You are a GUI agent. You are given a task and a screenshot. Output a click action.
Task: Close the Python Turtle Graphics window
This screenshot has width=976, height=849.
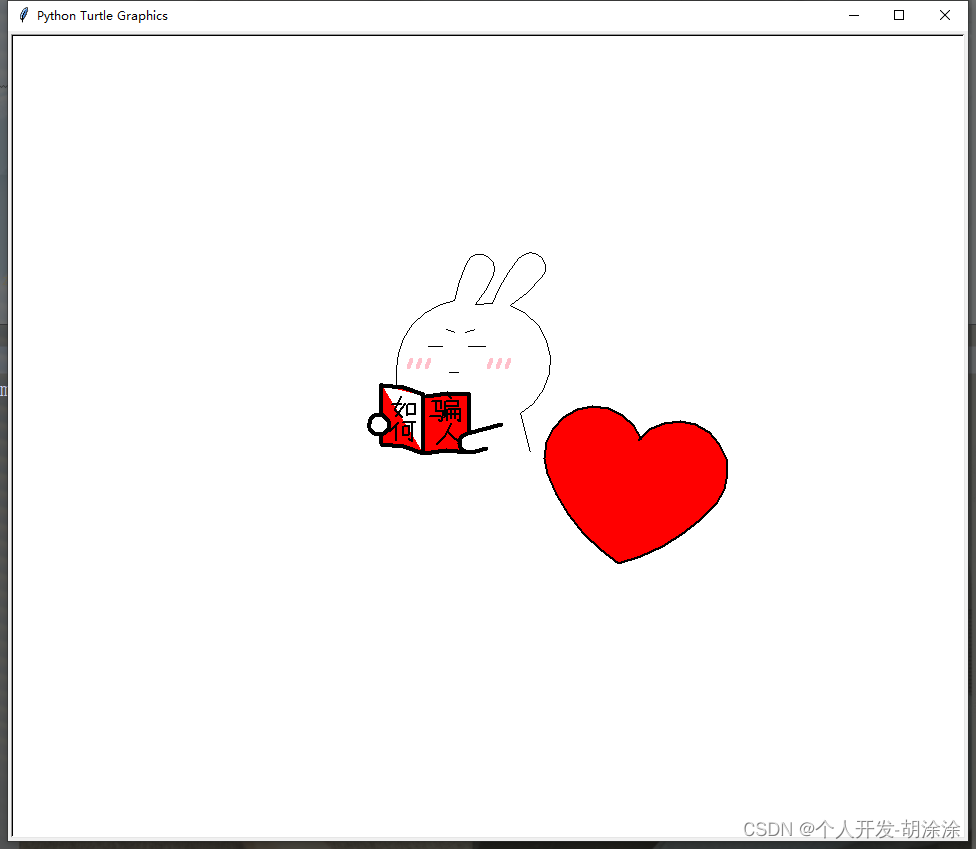coord(944,16)
